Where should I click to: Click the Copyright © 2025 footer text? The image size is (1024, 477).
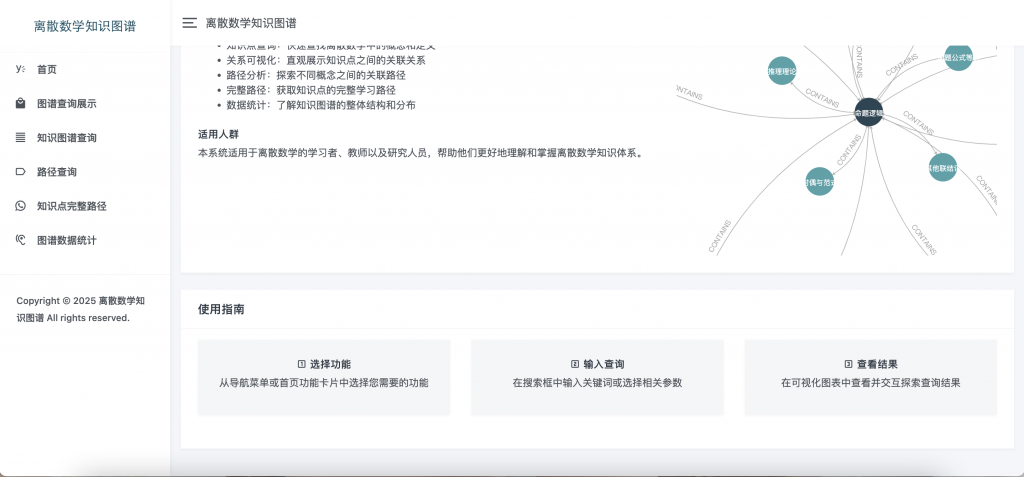click(x=81, y=310)
